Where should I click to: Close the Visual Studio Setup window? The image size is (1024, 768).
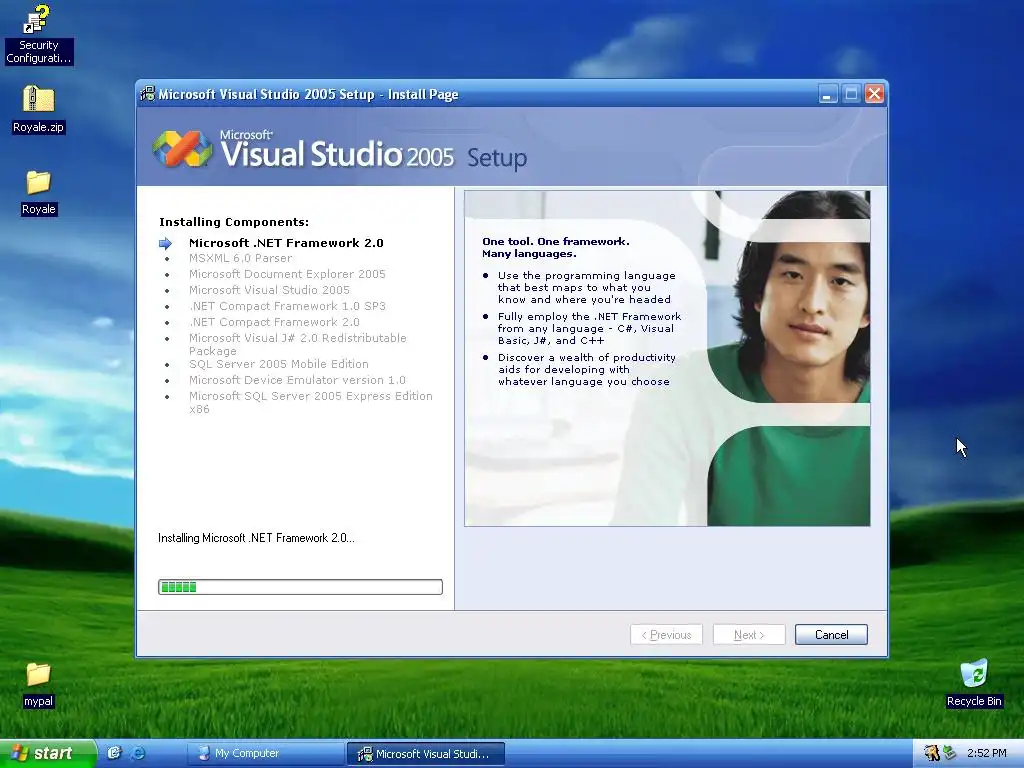point(874,94)
